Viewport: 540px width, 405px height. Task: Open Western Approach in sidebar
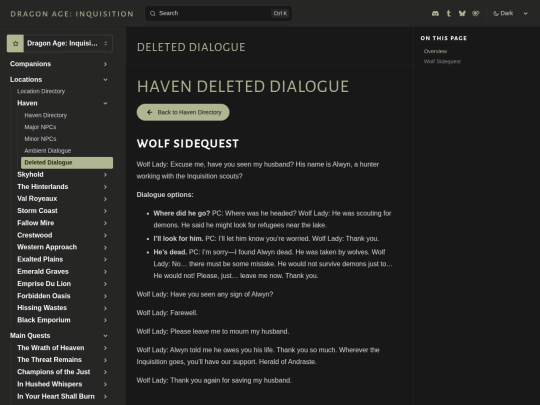coord(47,247)
